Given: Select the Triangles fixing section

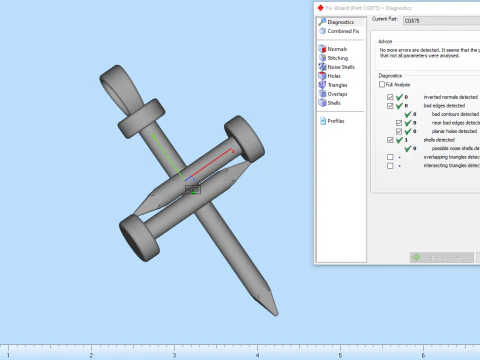Looking at the screenshot, I should click(337, 85).
